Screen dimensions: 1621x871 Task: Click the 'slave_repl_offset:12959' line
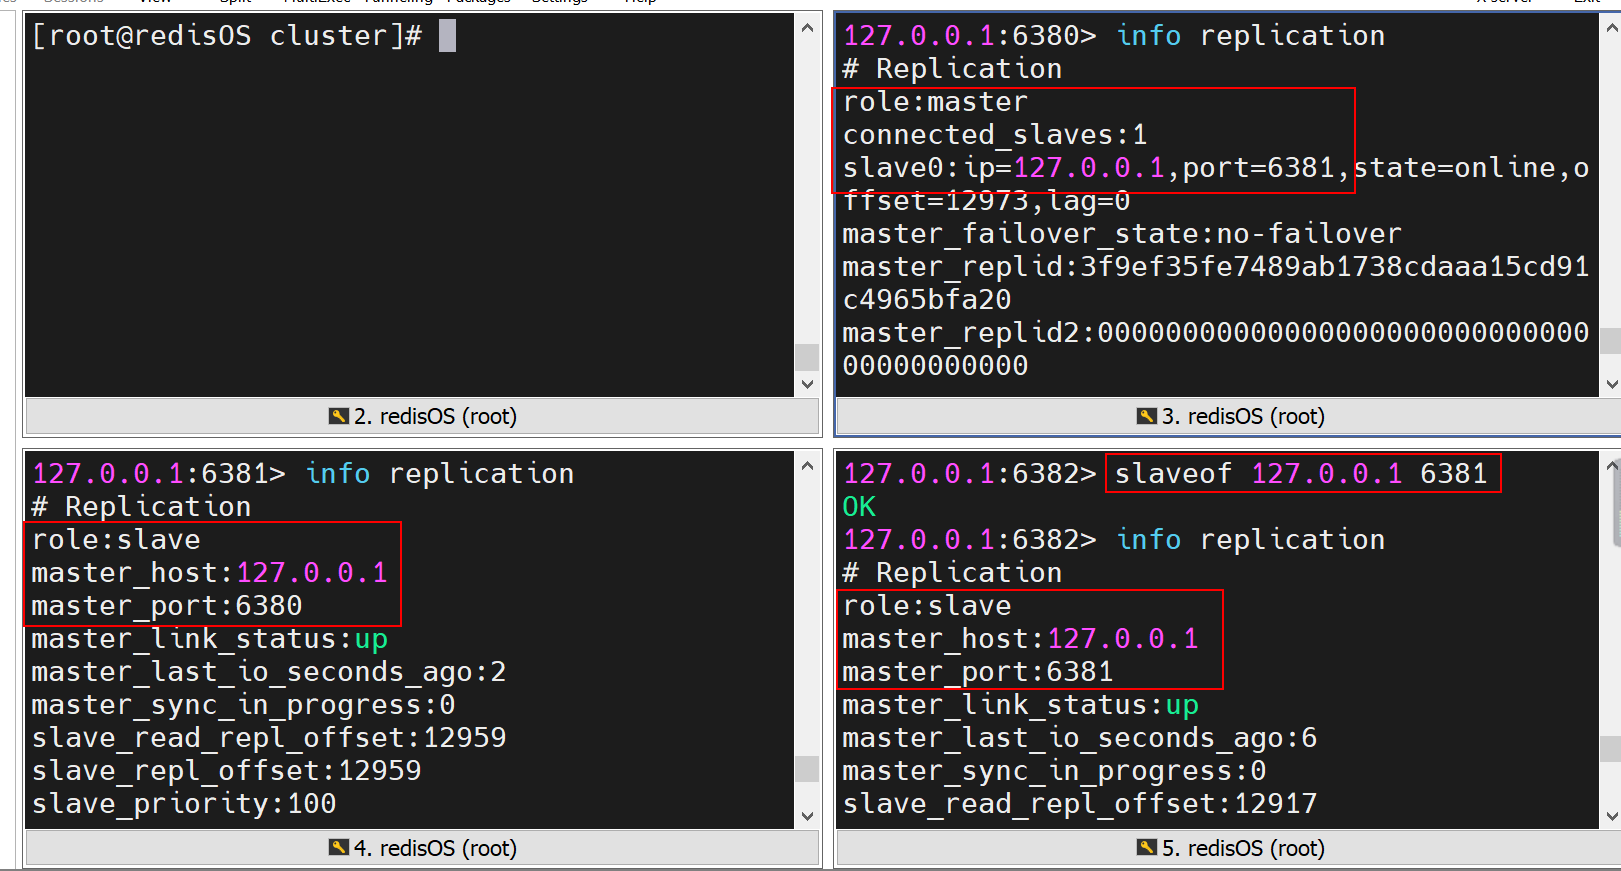pyautogui.click(x=226, y=771)
